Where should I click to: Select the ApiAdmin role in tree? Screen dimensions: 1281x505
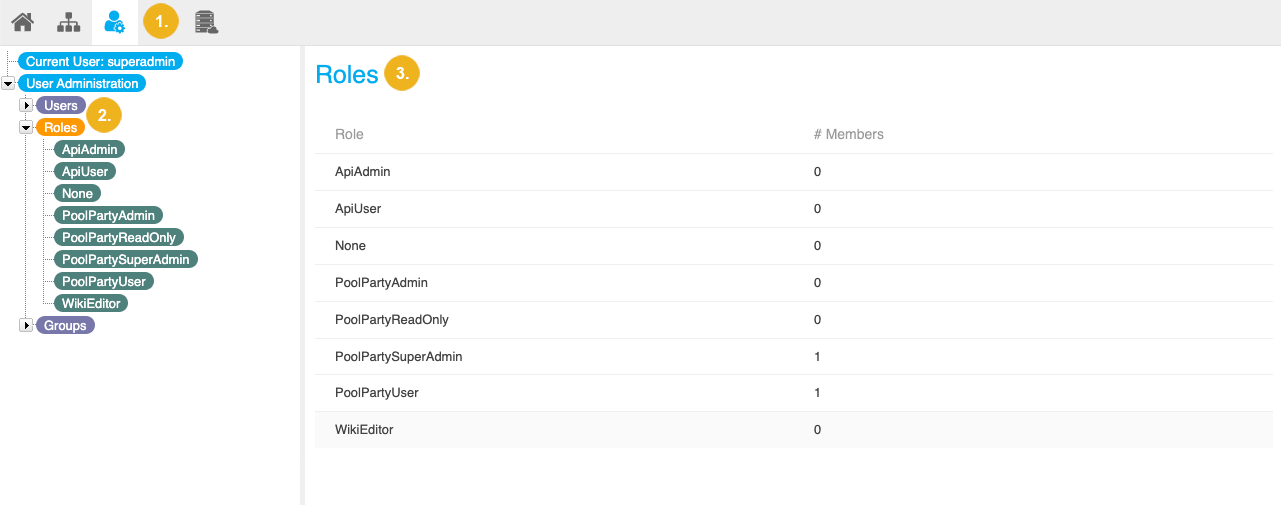pos(90,149)
